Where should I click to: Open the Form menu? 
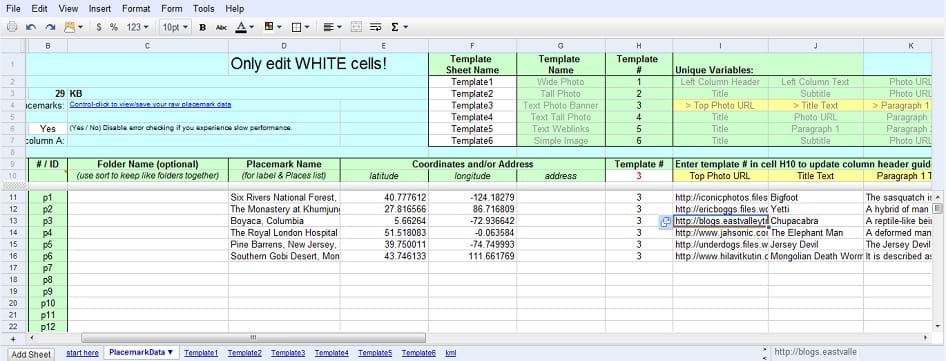click(171, 9)
